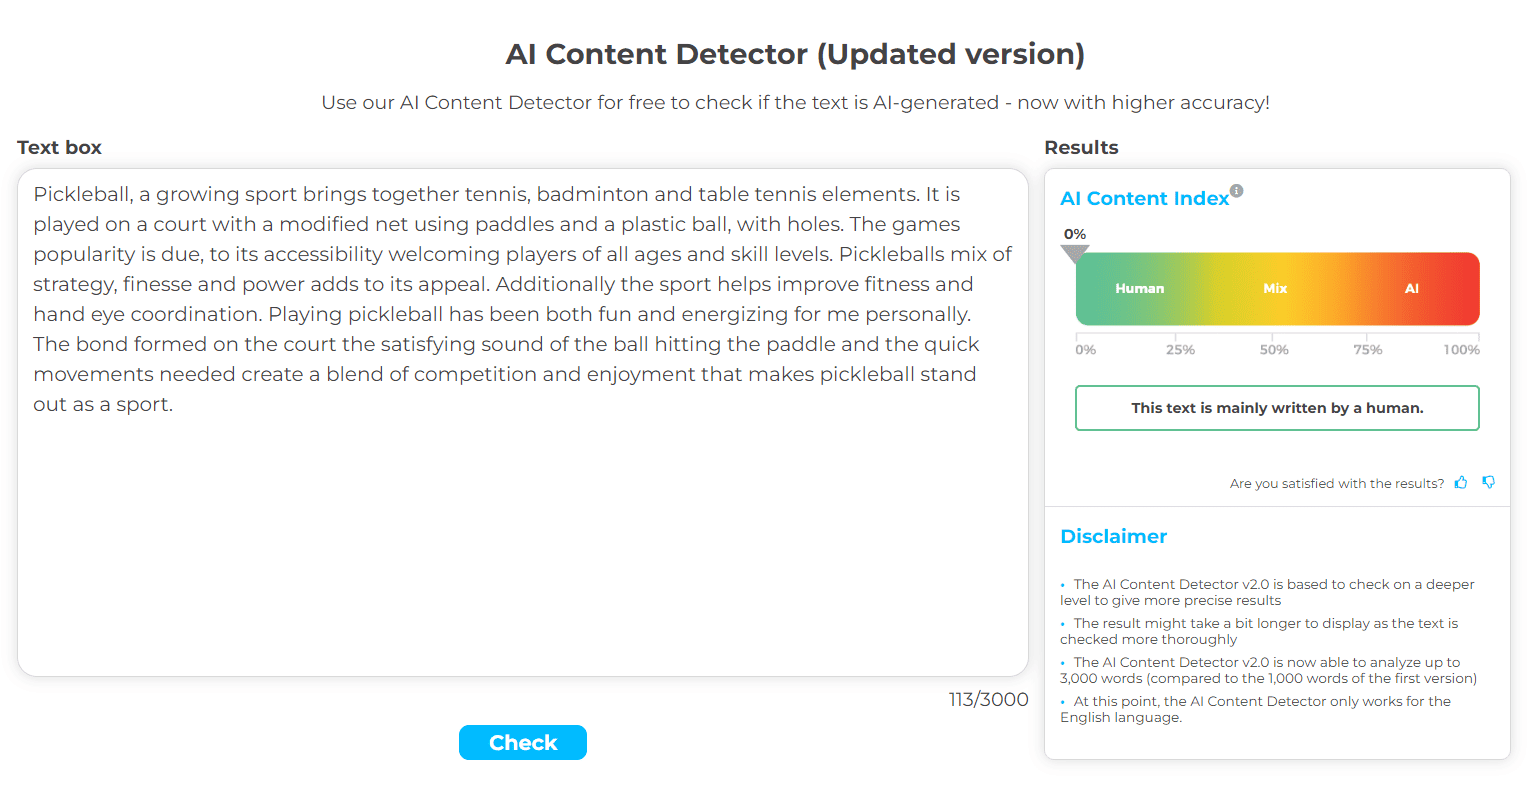
Task: Click the yellow Mix section of the gauge
Action: point(1275,289)
